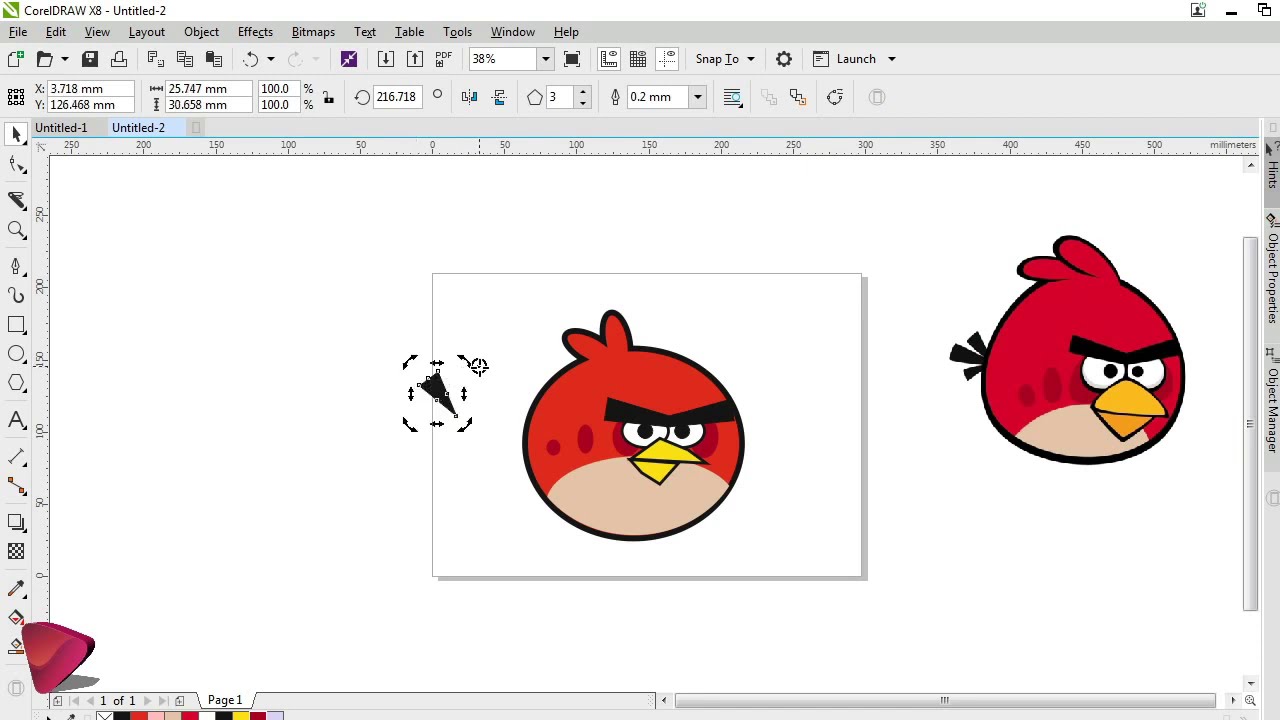Cut selection to clipboard
The height and width of the screenshot is (720, 1280).
[x=155, y=59]
